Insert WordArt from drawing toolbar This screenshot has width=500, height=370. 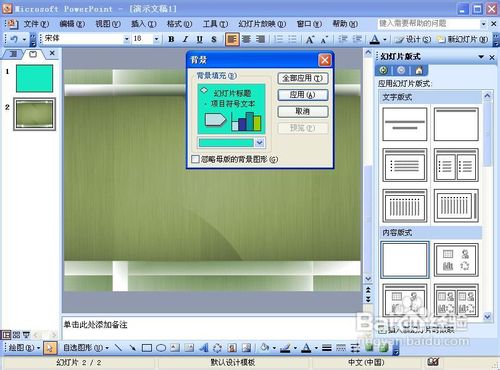(x=203, y=348)
